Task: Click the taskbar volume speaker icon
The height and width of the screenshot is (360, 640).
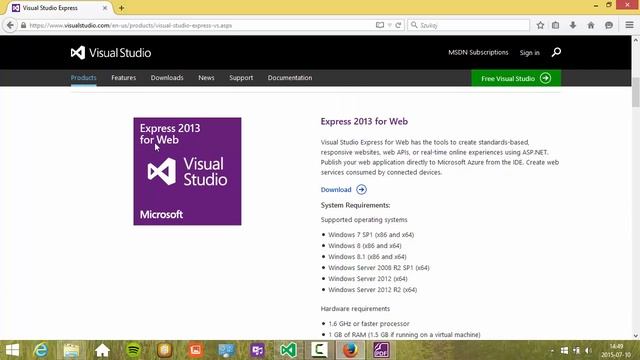Action: tap(588, 351)
